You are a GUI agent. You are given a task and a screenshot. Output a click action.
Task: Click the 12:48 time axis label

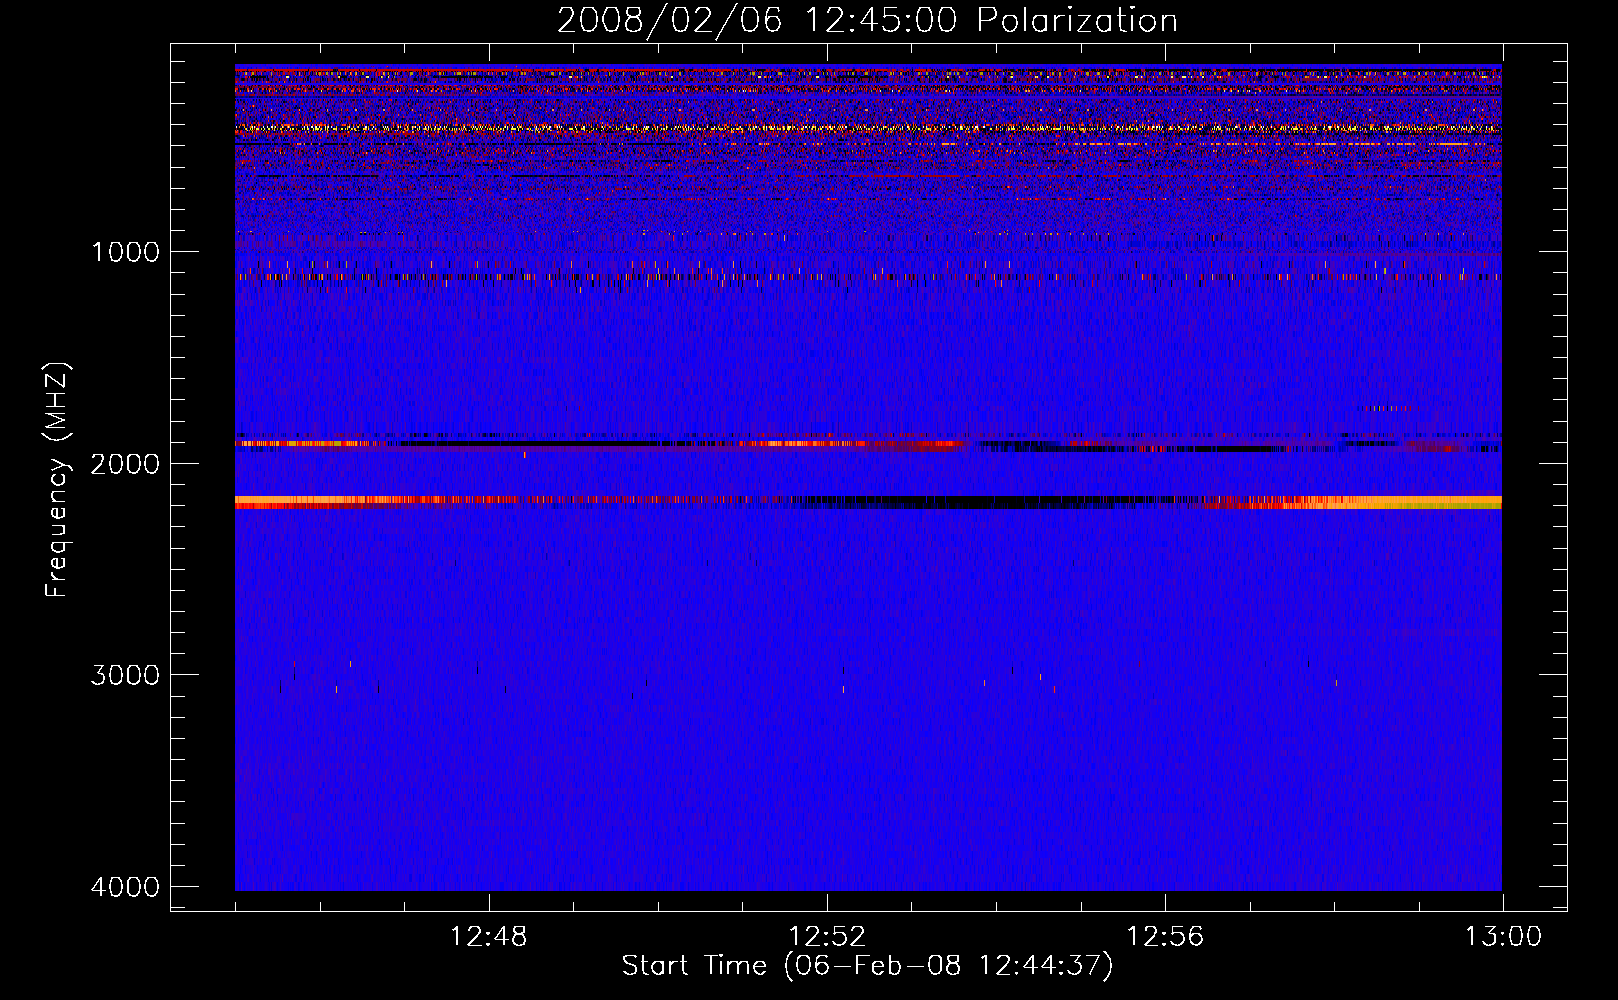[489, 937]
